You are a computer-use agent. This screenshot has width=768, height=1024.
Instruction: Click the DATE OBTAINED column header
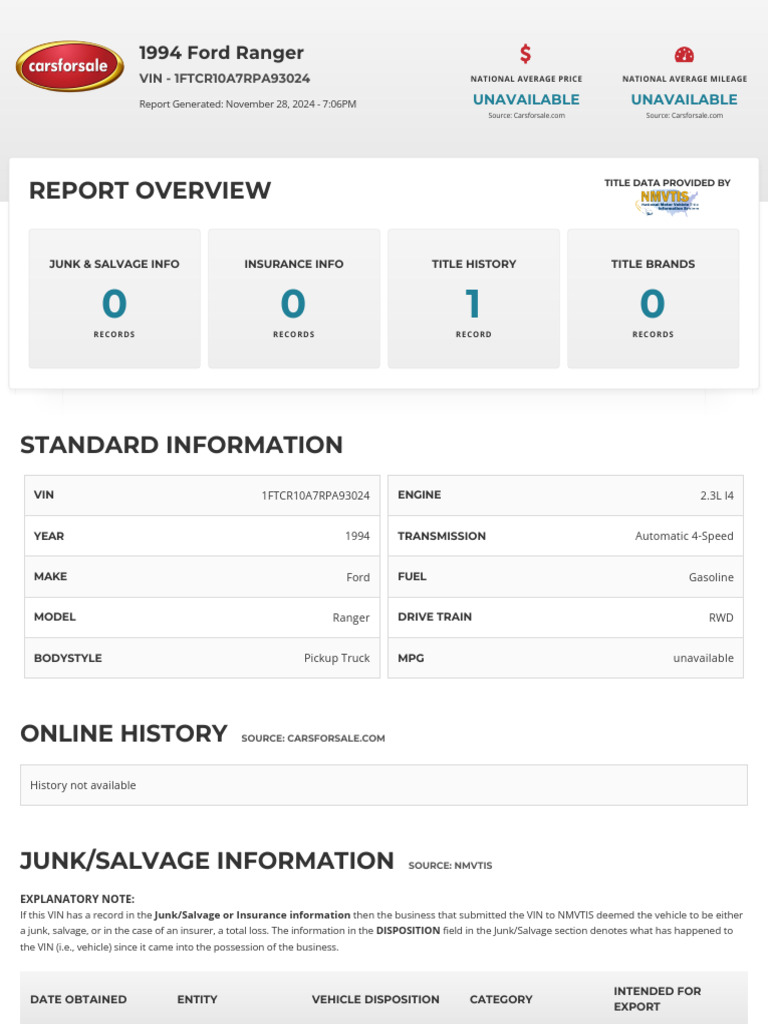pyautogui.click(x=78, y=999)
